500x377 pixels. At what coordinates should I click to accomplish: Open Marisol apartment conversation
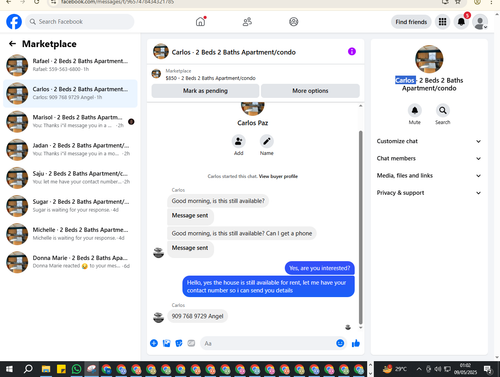click(70, 121)
